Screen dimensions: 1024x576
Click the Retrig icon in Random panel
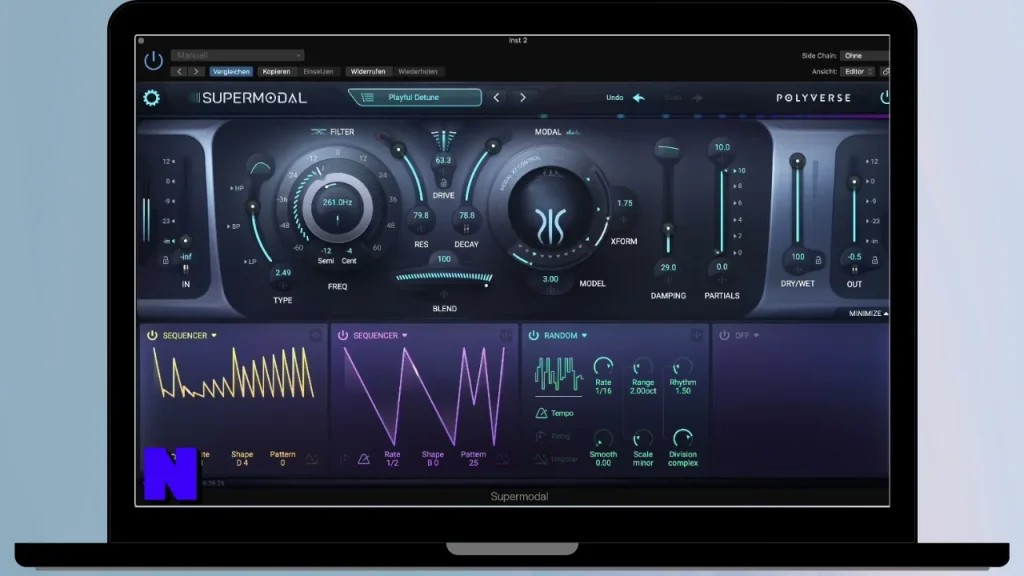pos(540,436)
